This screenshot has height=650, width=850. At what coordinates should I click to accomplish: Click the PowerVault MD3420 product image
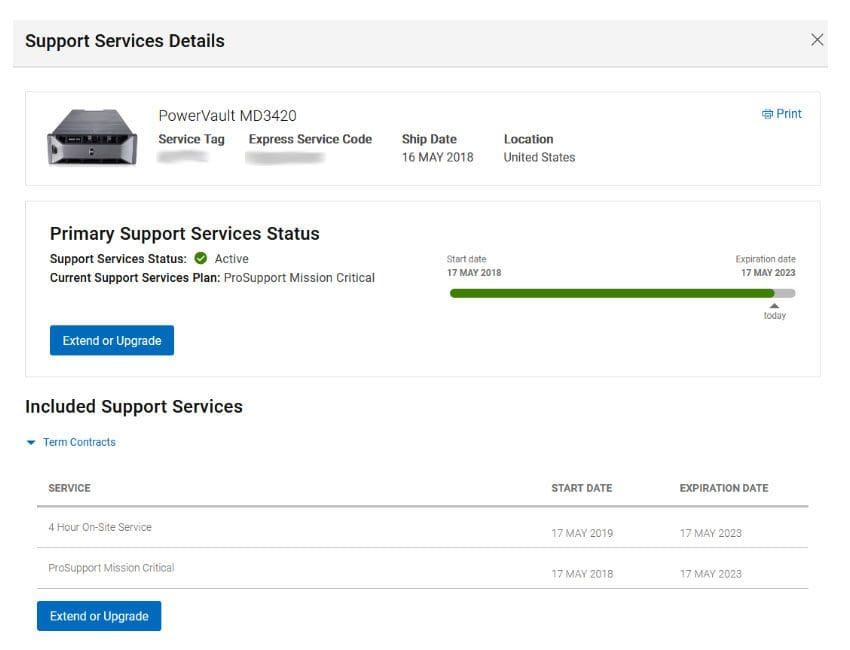[92, 137]
